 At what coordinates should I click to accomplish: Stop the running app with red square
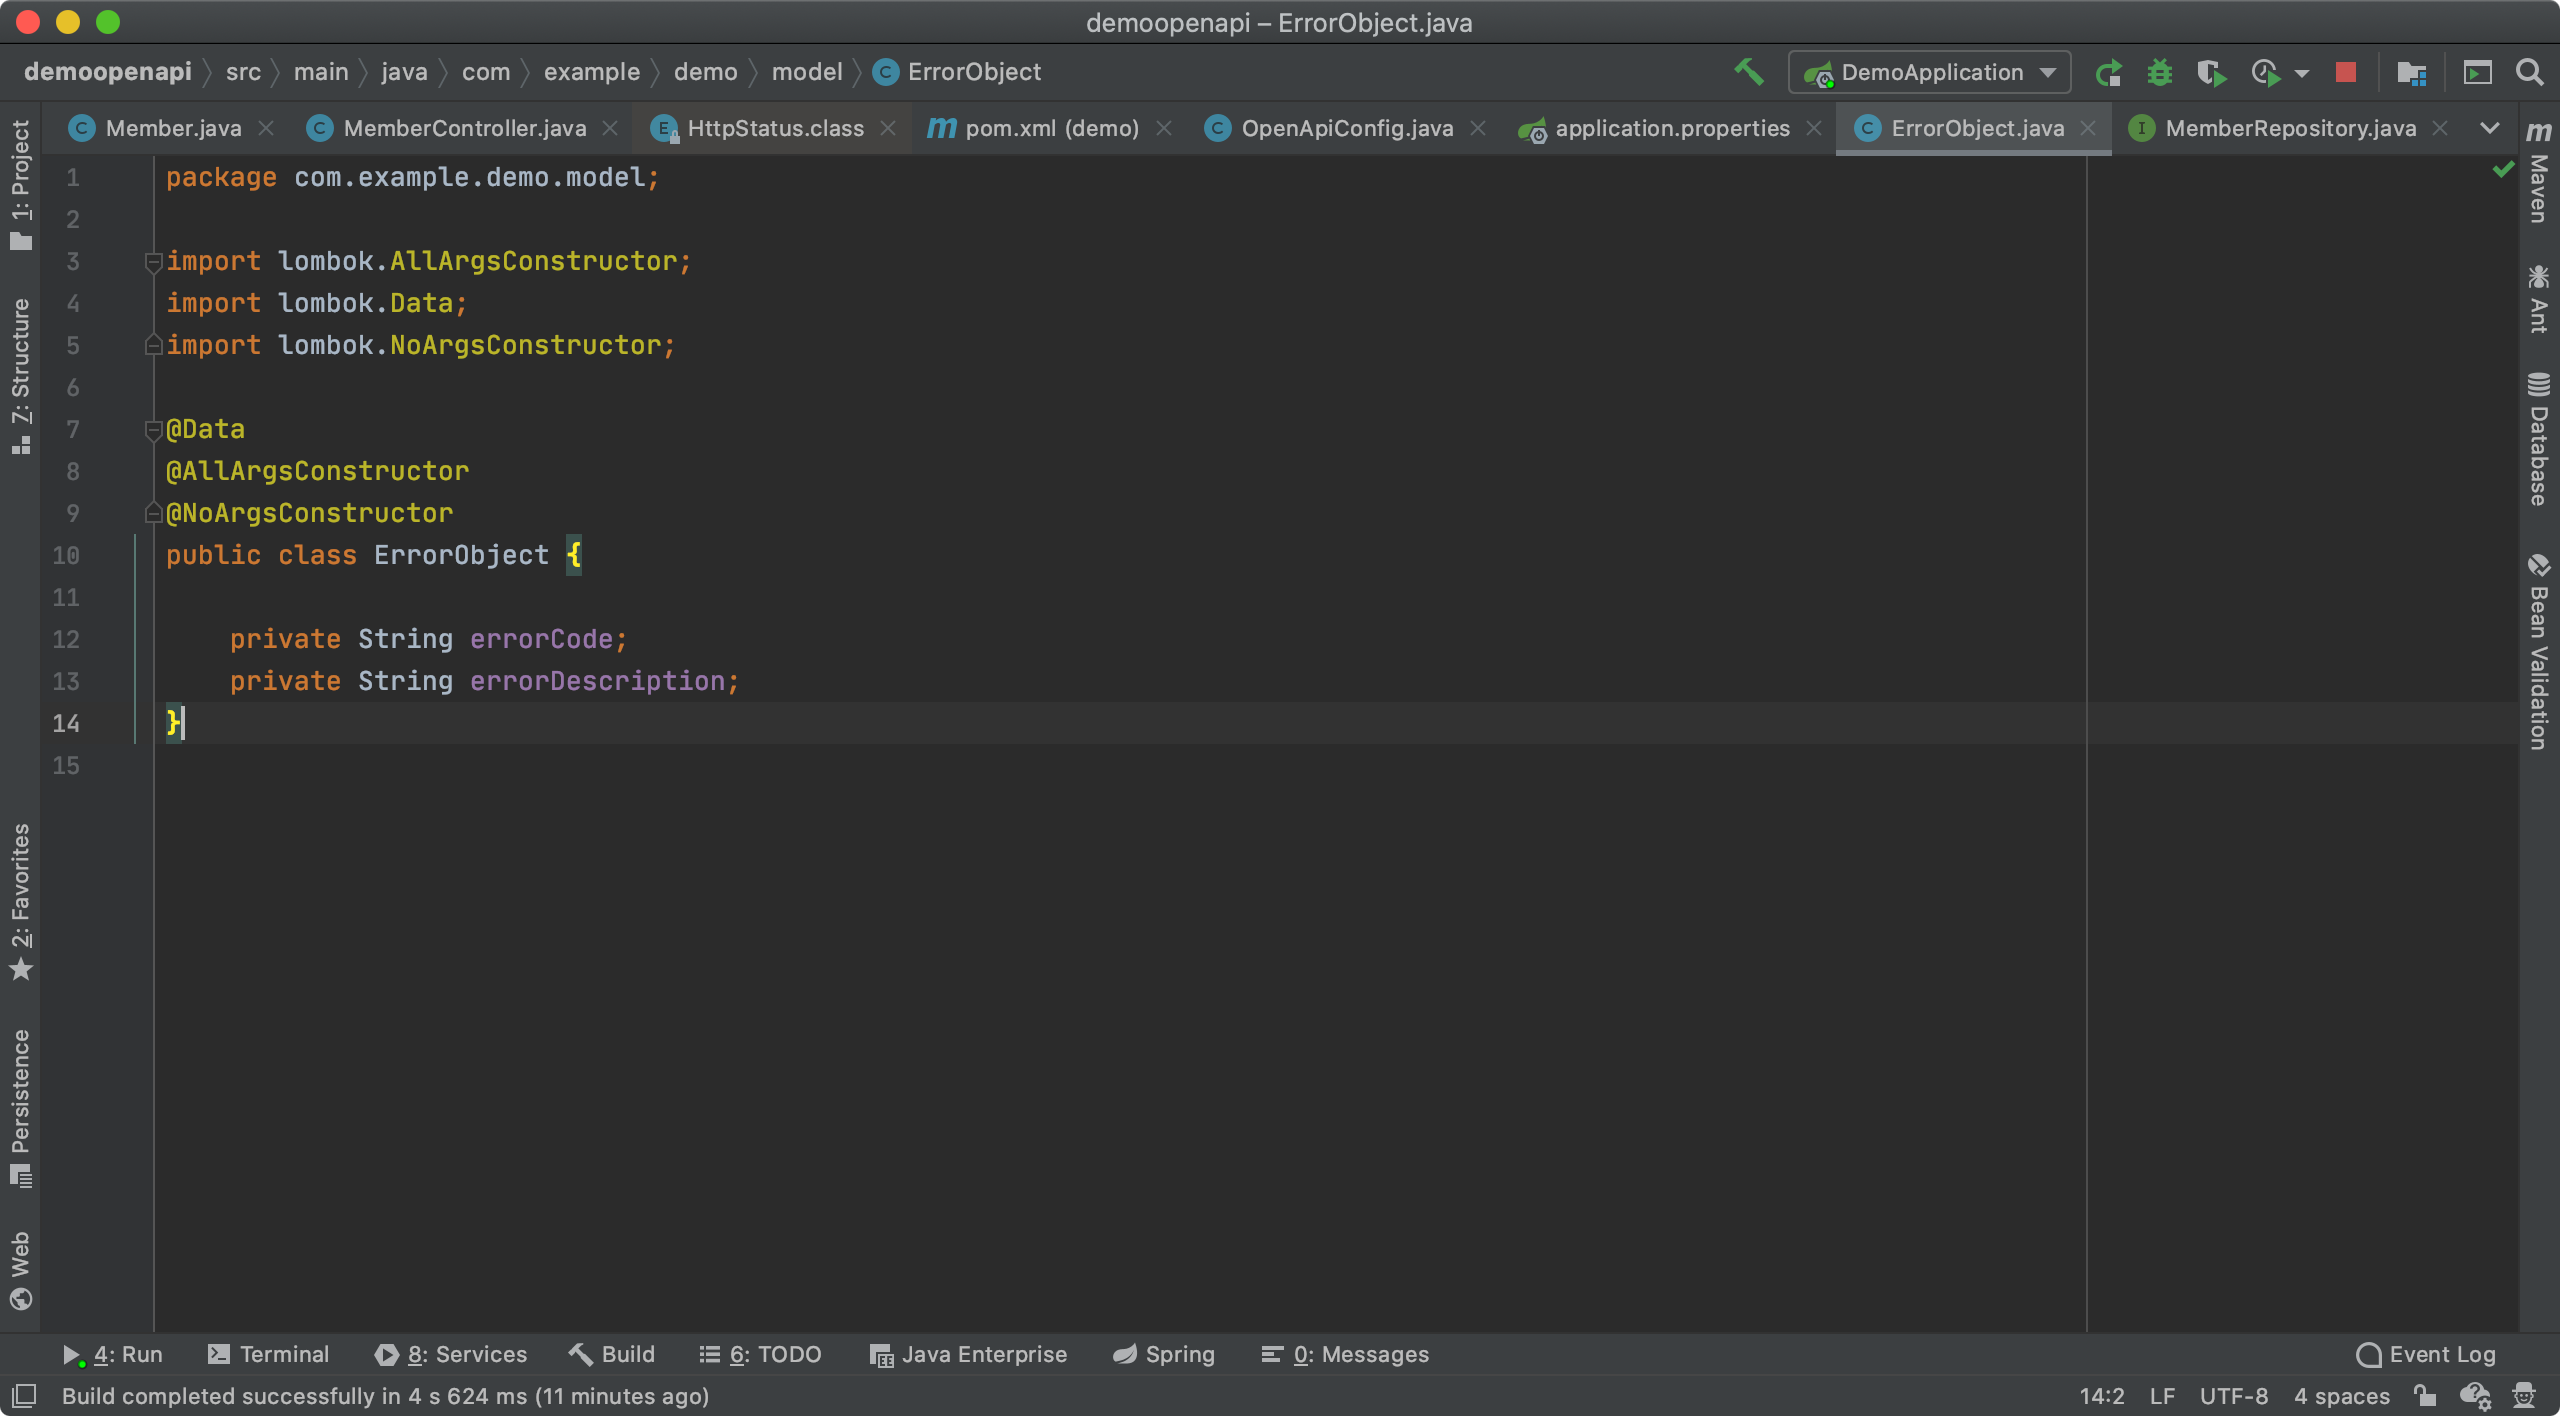click(x=2346, y=72)
